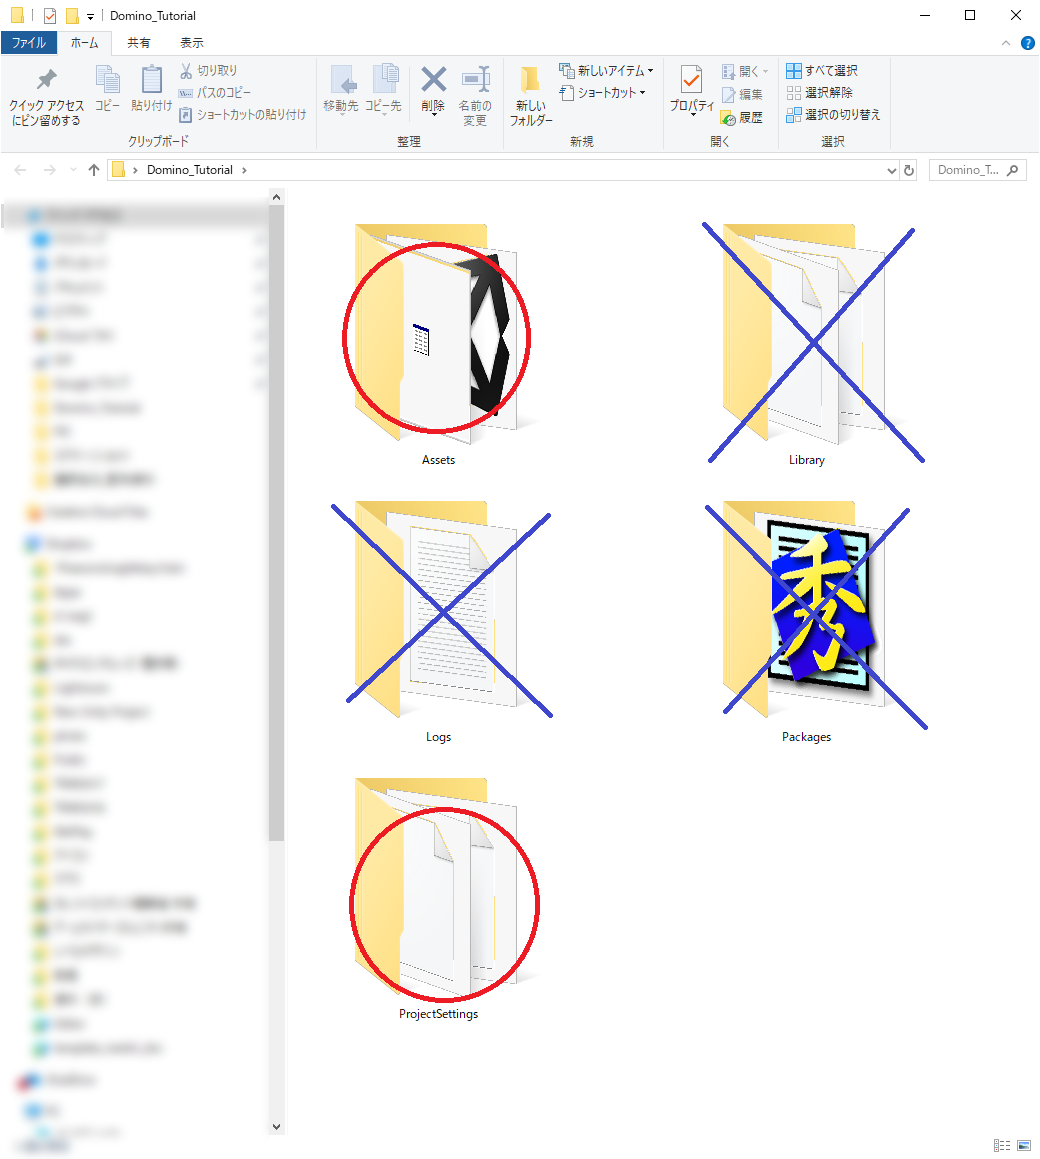
Task: Collapse the ribbon with the chevron
Action: pos(1006,43)
